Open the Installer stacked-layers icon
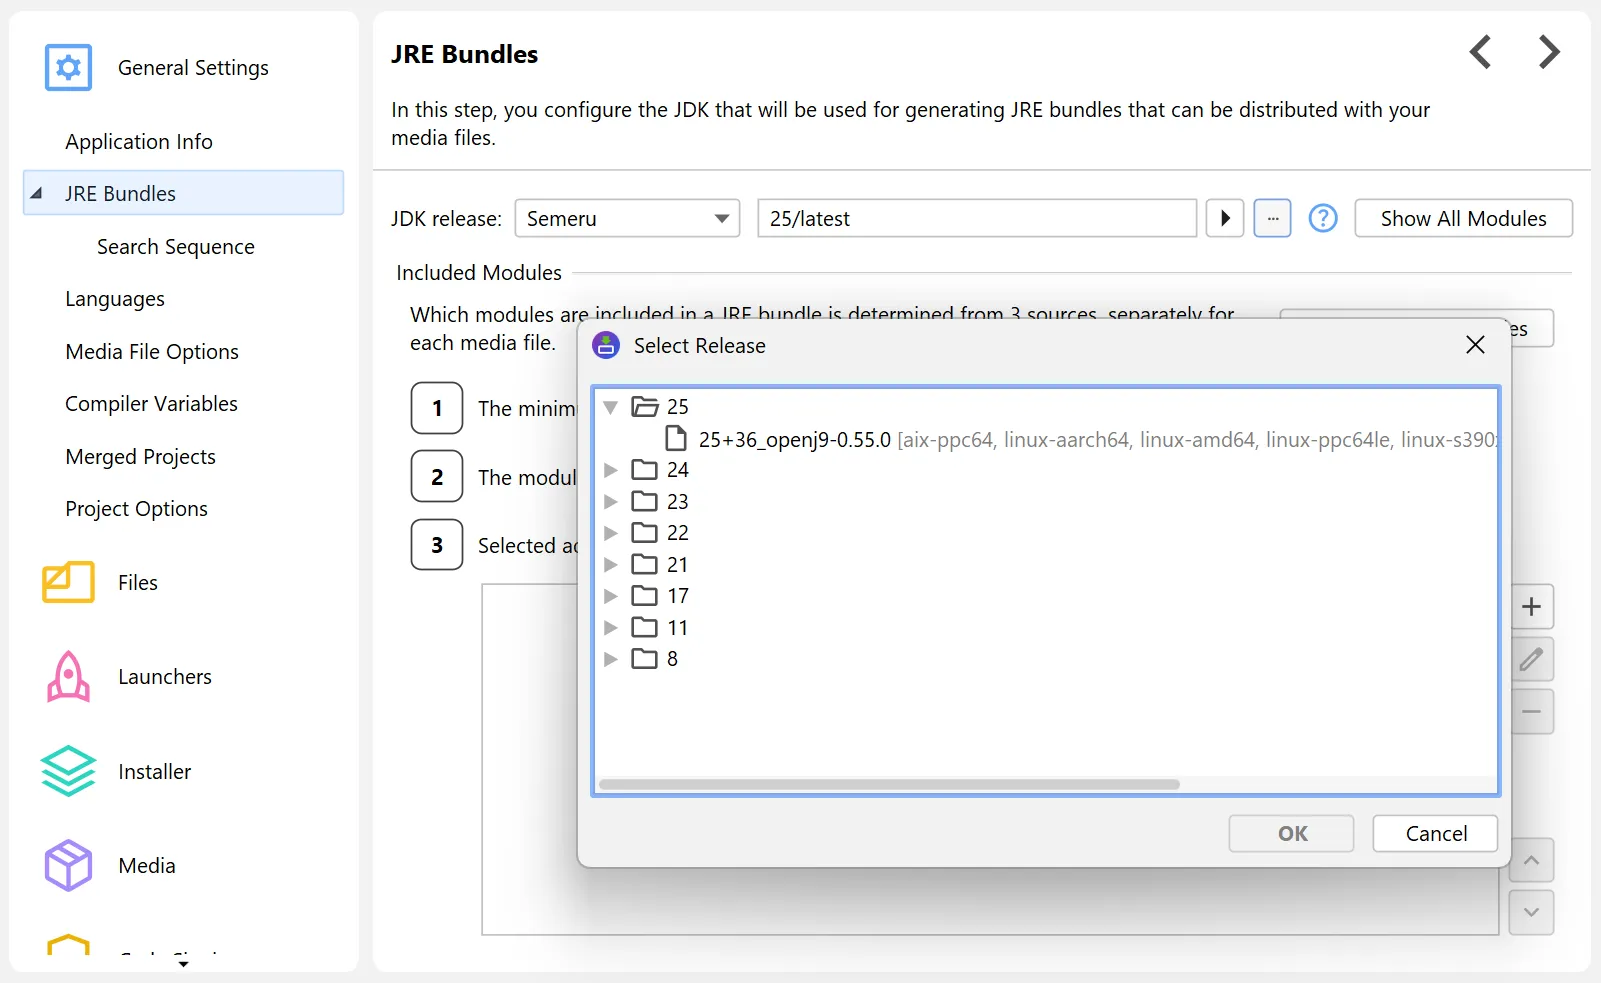 coord(67,771)
